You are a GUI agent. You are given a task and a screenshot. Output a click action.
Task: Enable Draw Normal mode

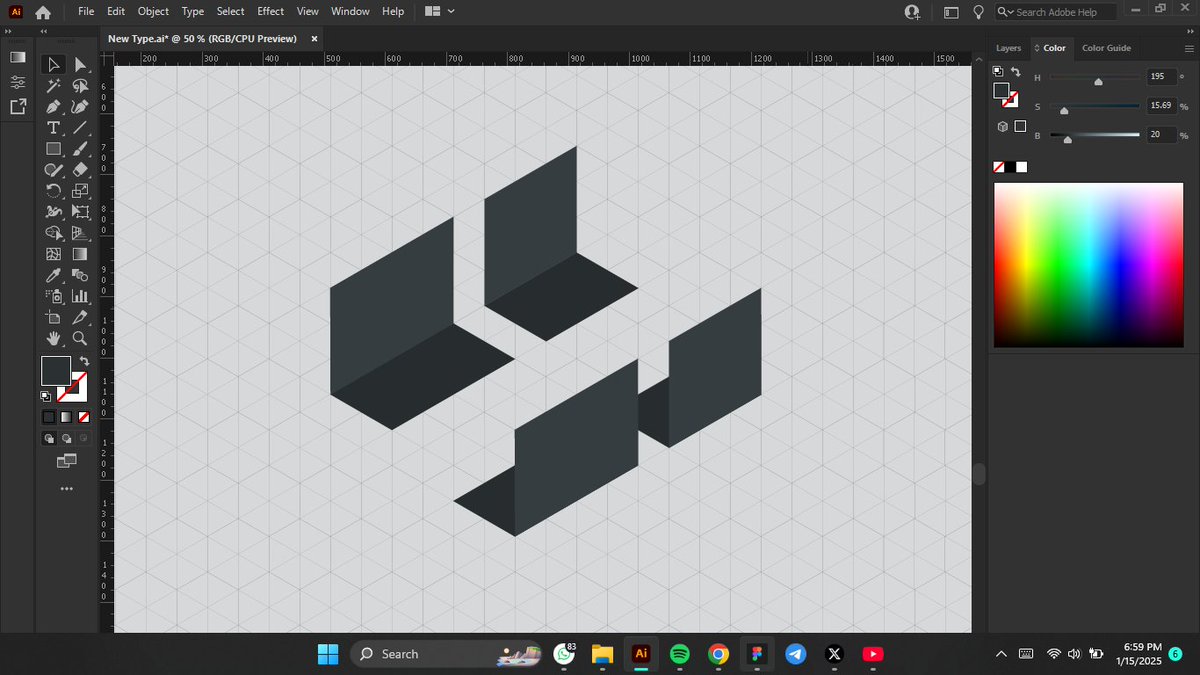coord(49,438)
